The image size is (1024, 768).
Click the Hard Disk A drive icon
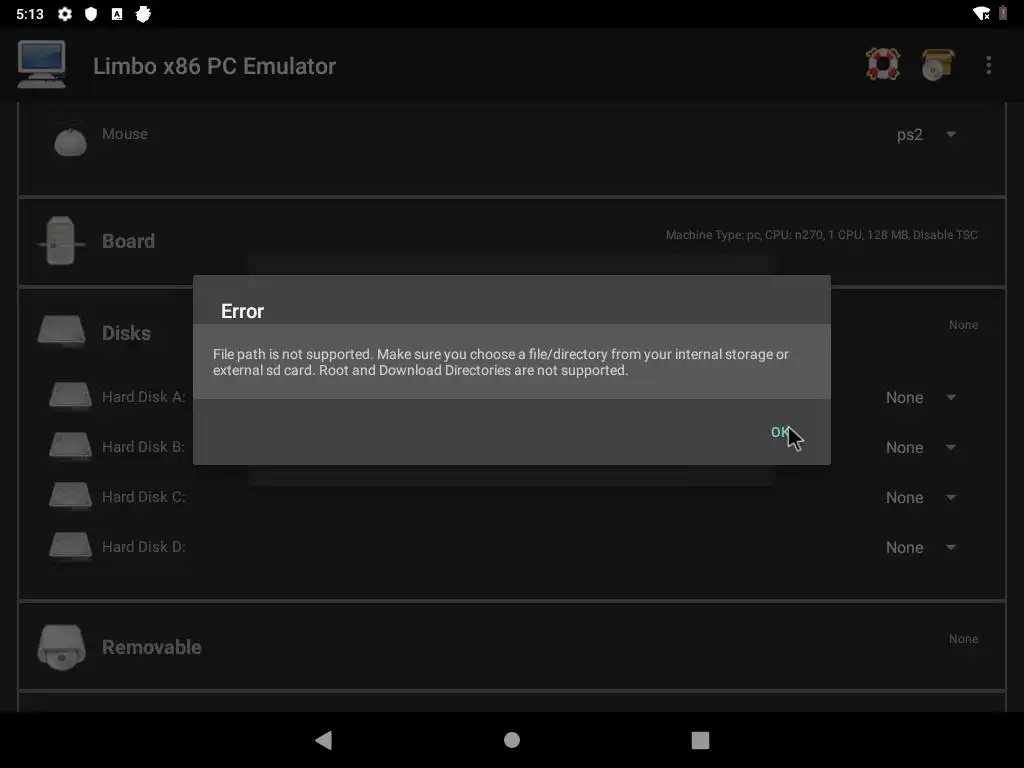71,396
